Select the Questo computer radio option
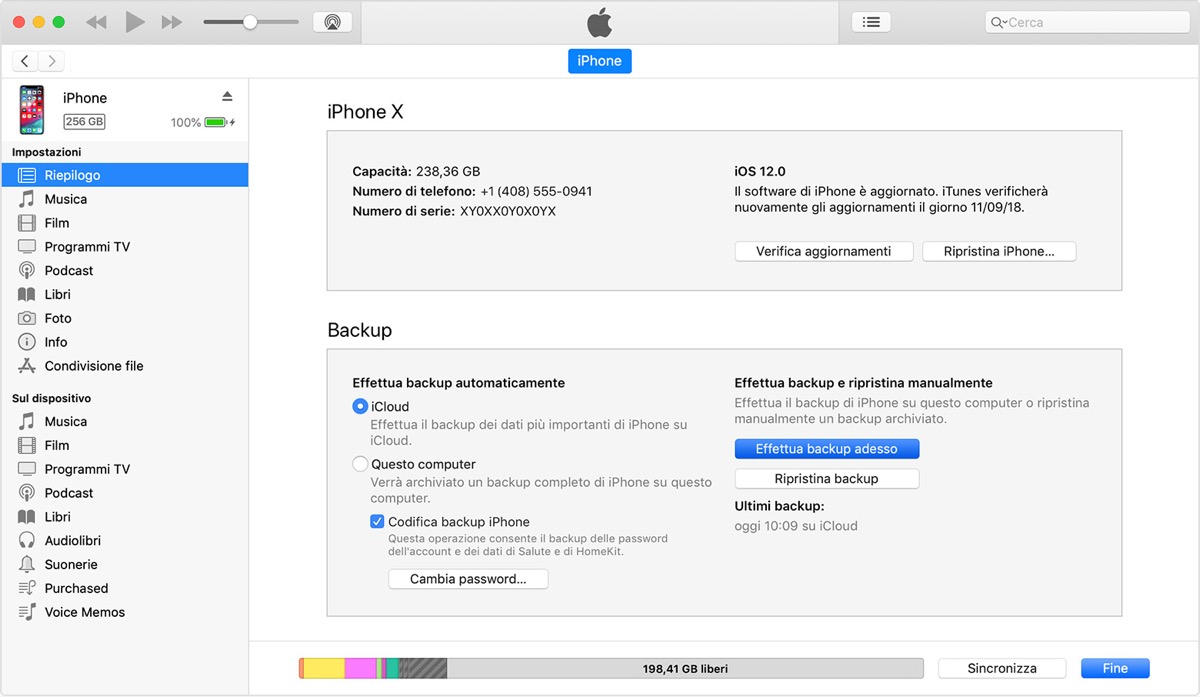The image size is (1200, 697). pos(361,464)
